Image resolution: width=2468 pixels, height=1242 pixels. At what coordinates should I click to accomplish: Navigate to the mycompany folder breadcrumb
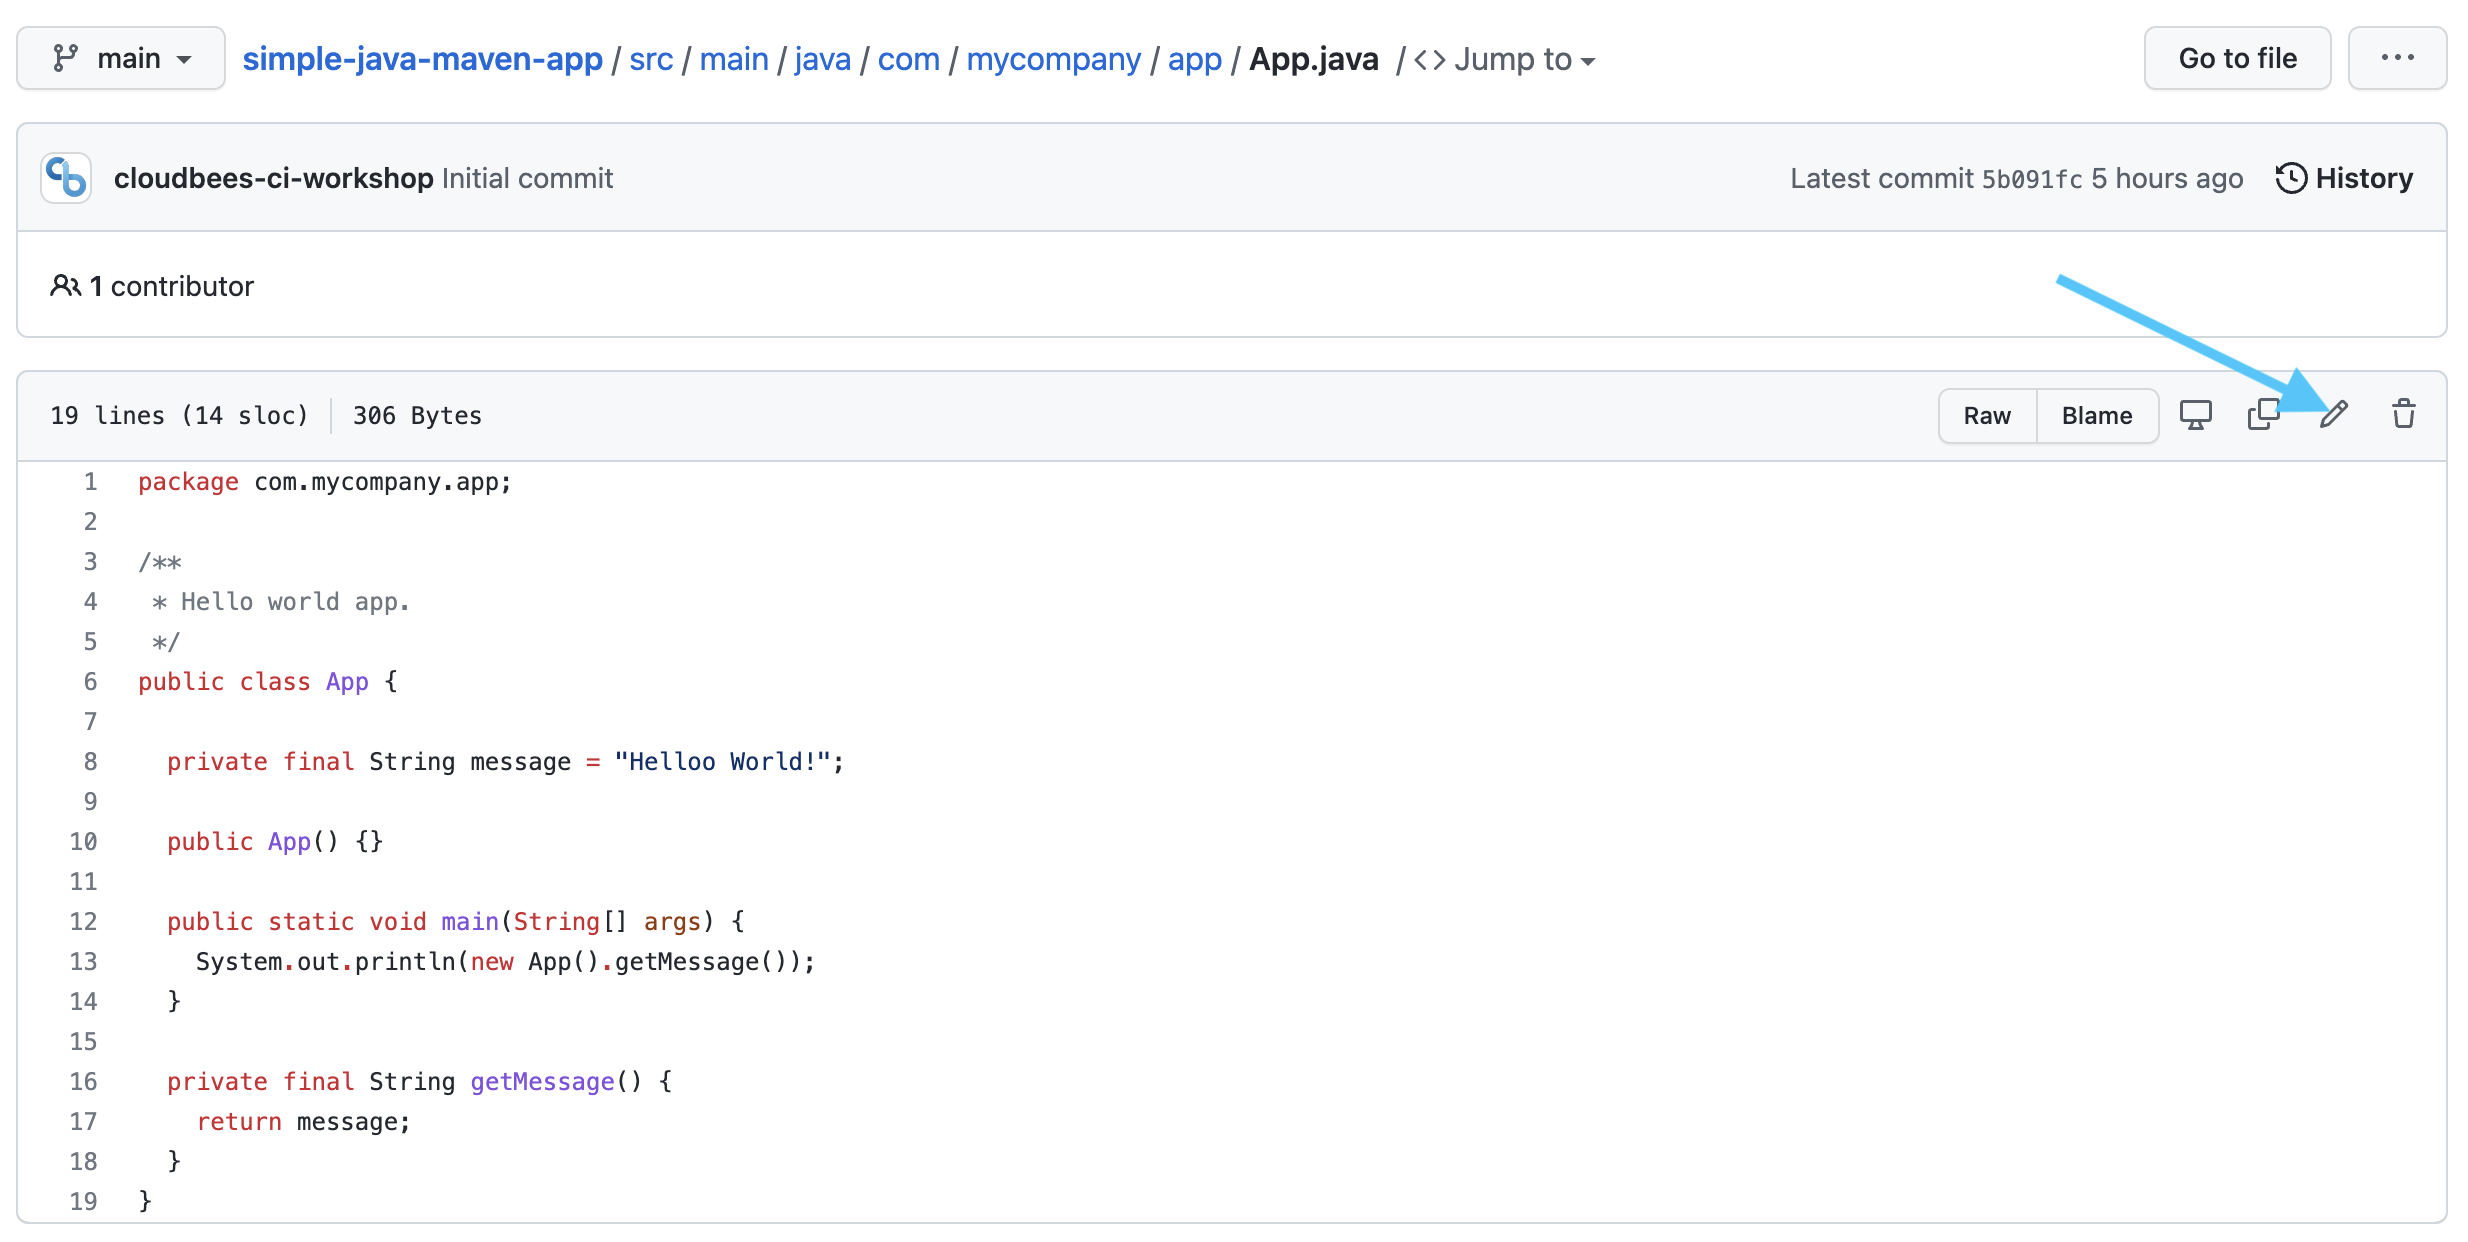coord(1053,59)
